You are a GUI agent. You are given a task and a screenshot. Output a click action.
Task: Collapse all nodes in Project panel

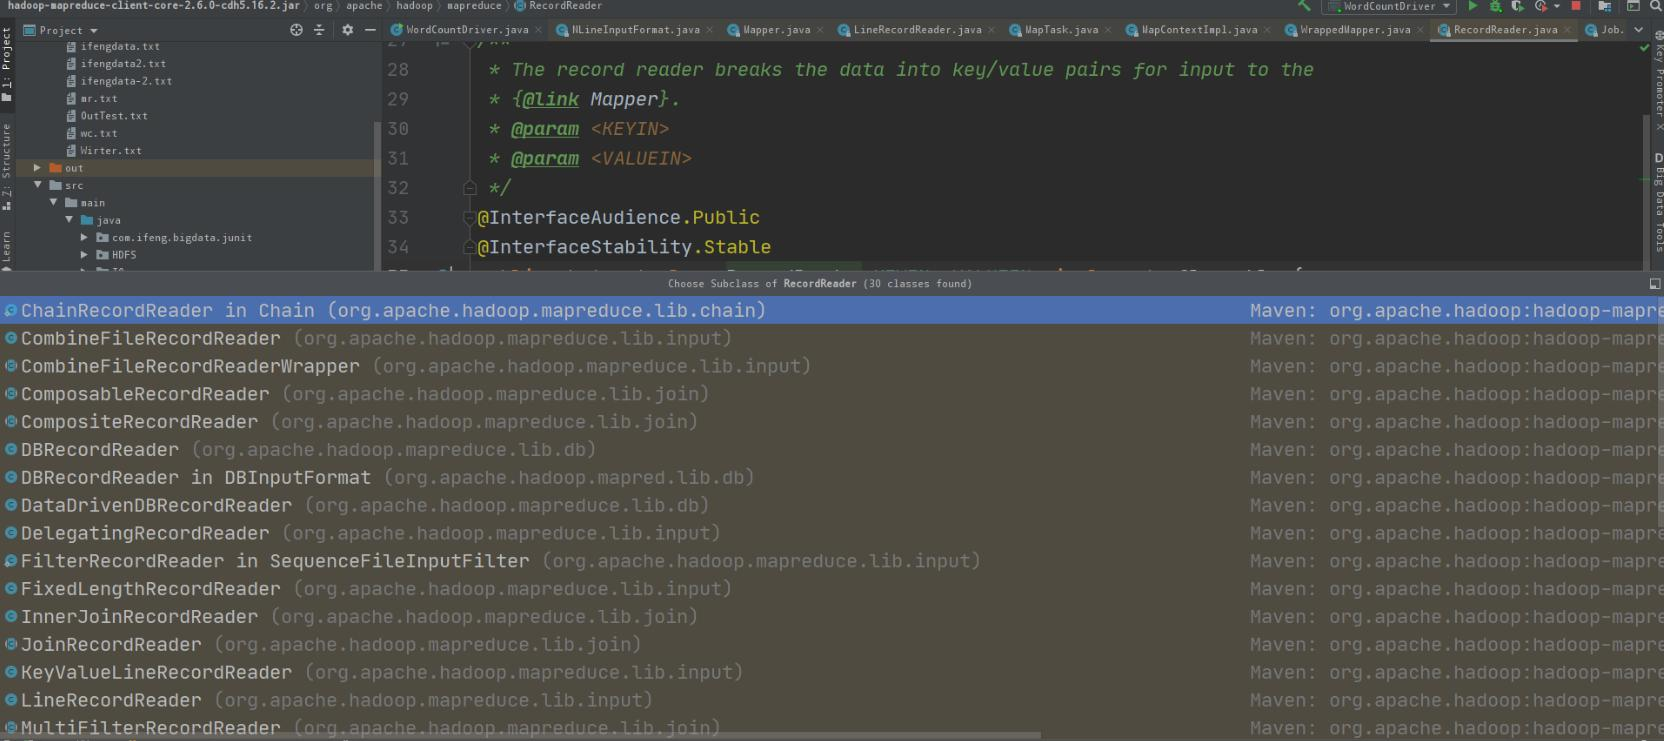coord(319,30)
